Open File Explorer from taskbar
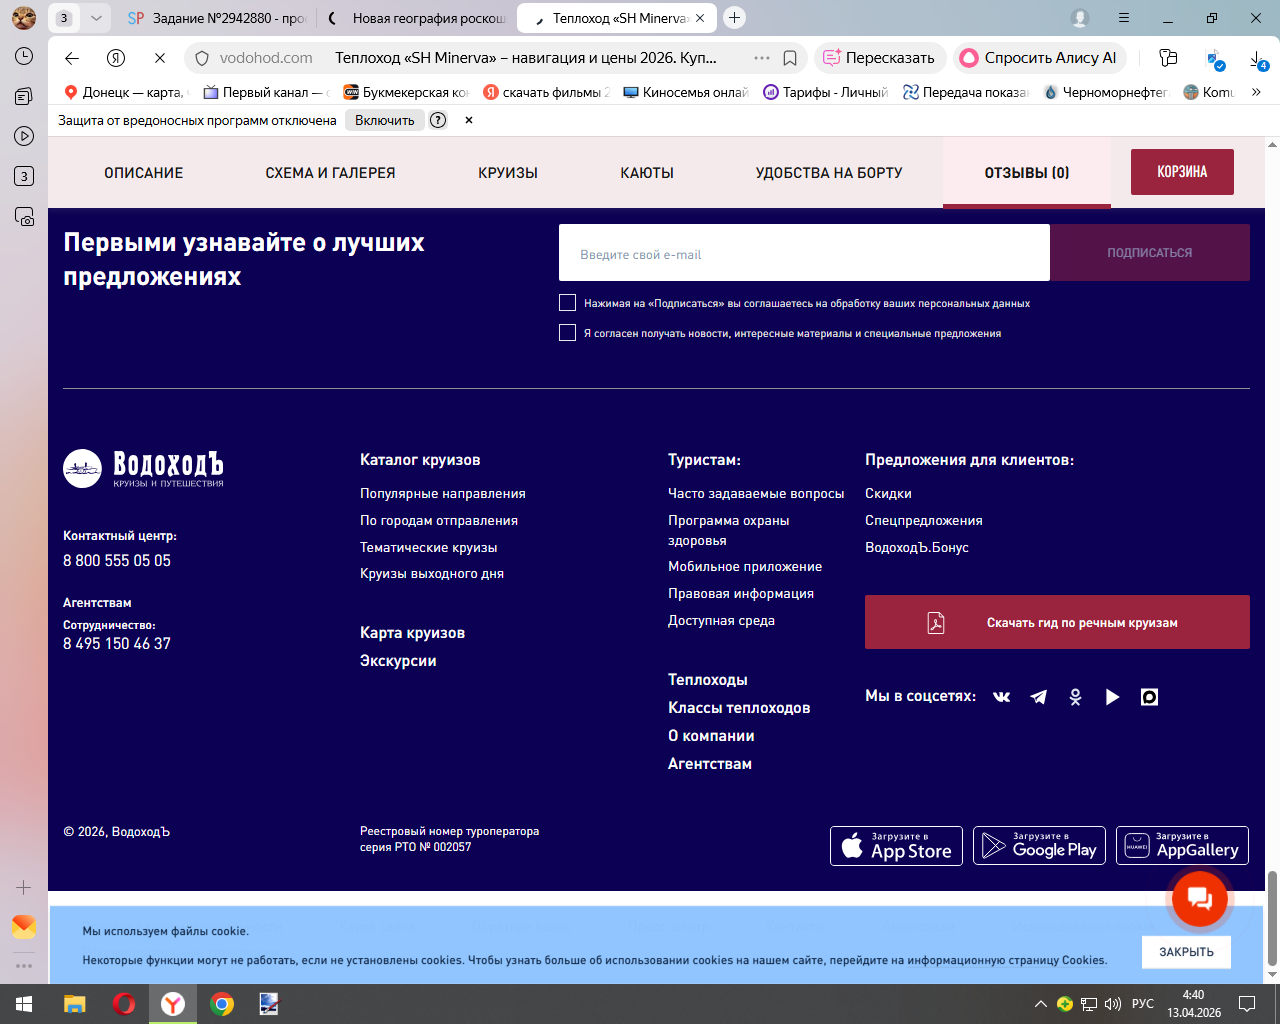The image size is (1280, 1024). click(75, 1004)
